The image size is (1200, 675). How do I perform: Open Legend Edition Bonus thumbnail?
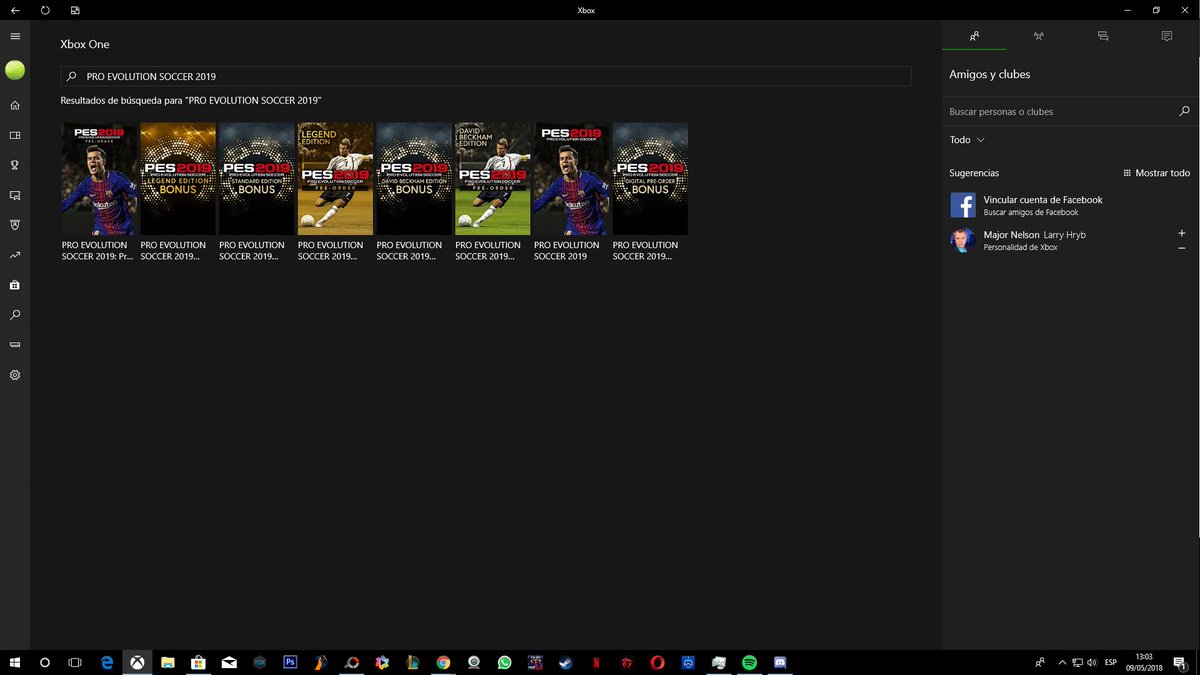pyautogui.click(x=178, y=179)
